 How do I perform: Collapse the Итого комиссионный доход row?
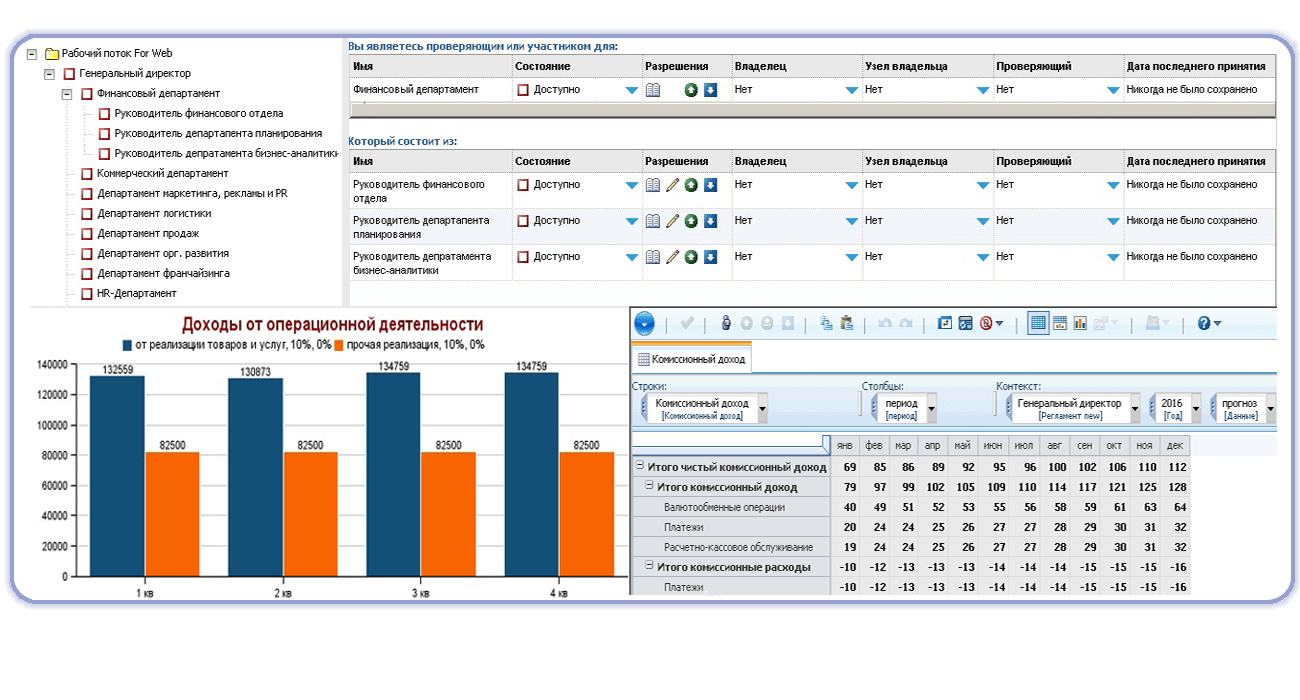tap(650, 487)
